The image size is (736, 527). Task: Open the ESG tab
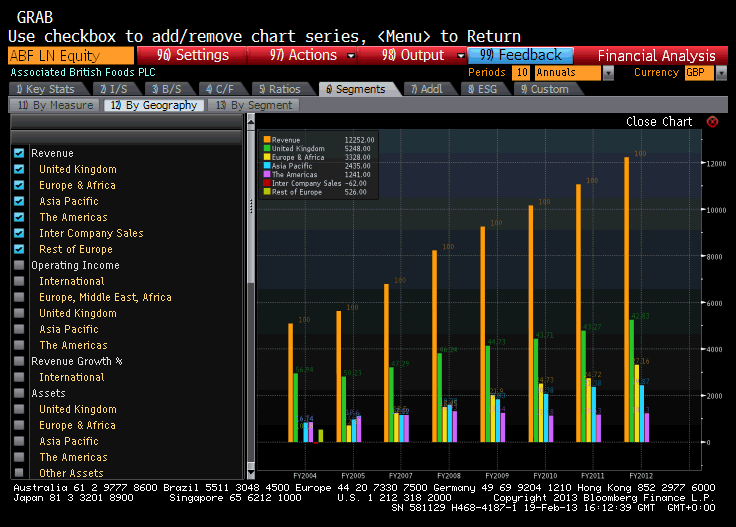pos(485,89)
